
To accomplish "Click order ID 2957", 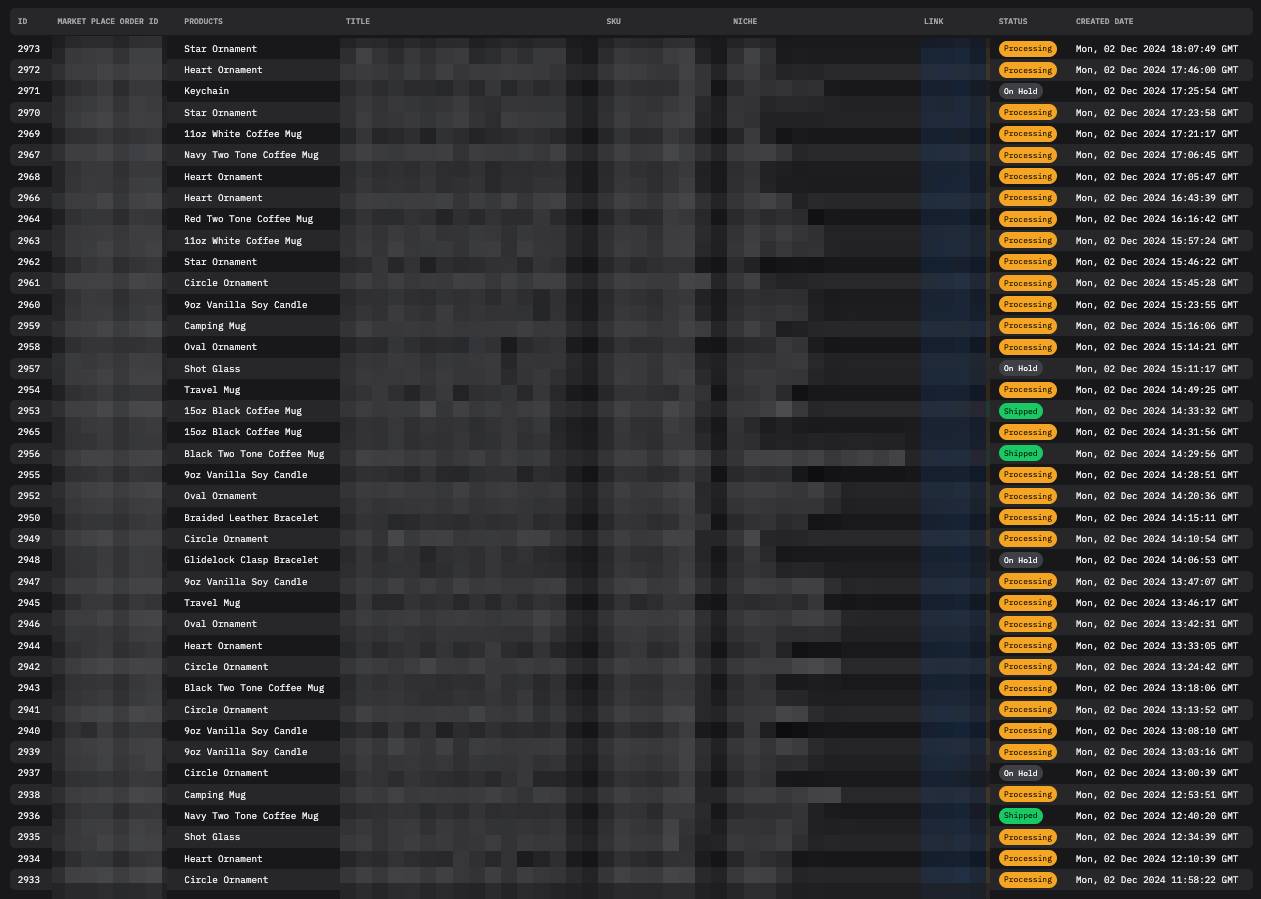I will [29, 369].
